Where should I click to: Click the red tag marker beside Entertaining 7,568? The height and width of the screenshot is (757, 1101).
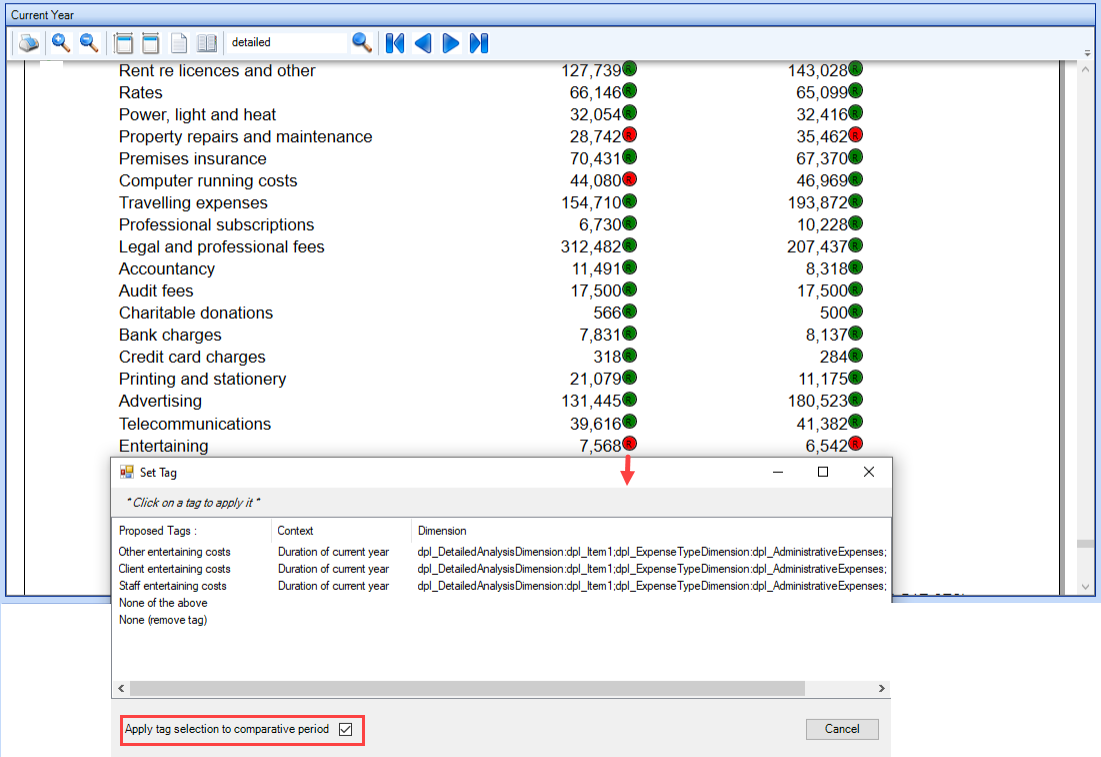point(629,443)
